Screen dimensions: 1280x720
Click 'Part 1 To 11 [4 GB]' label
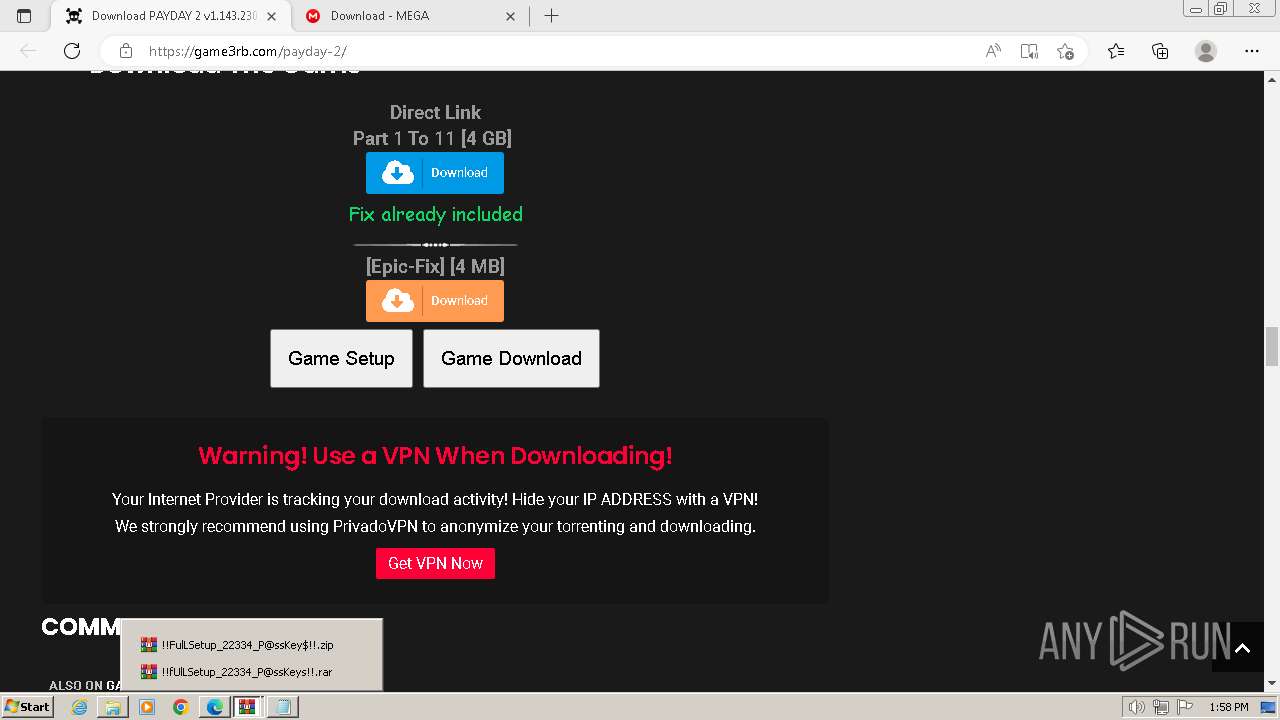pos(432,138)
